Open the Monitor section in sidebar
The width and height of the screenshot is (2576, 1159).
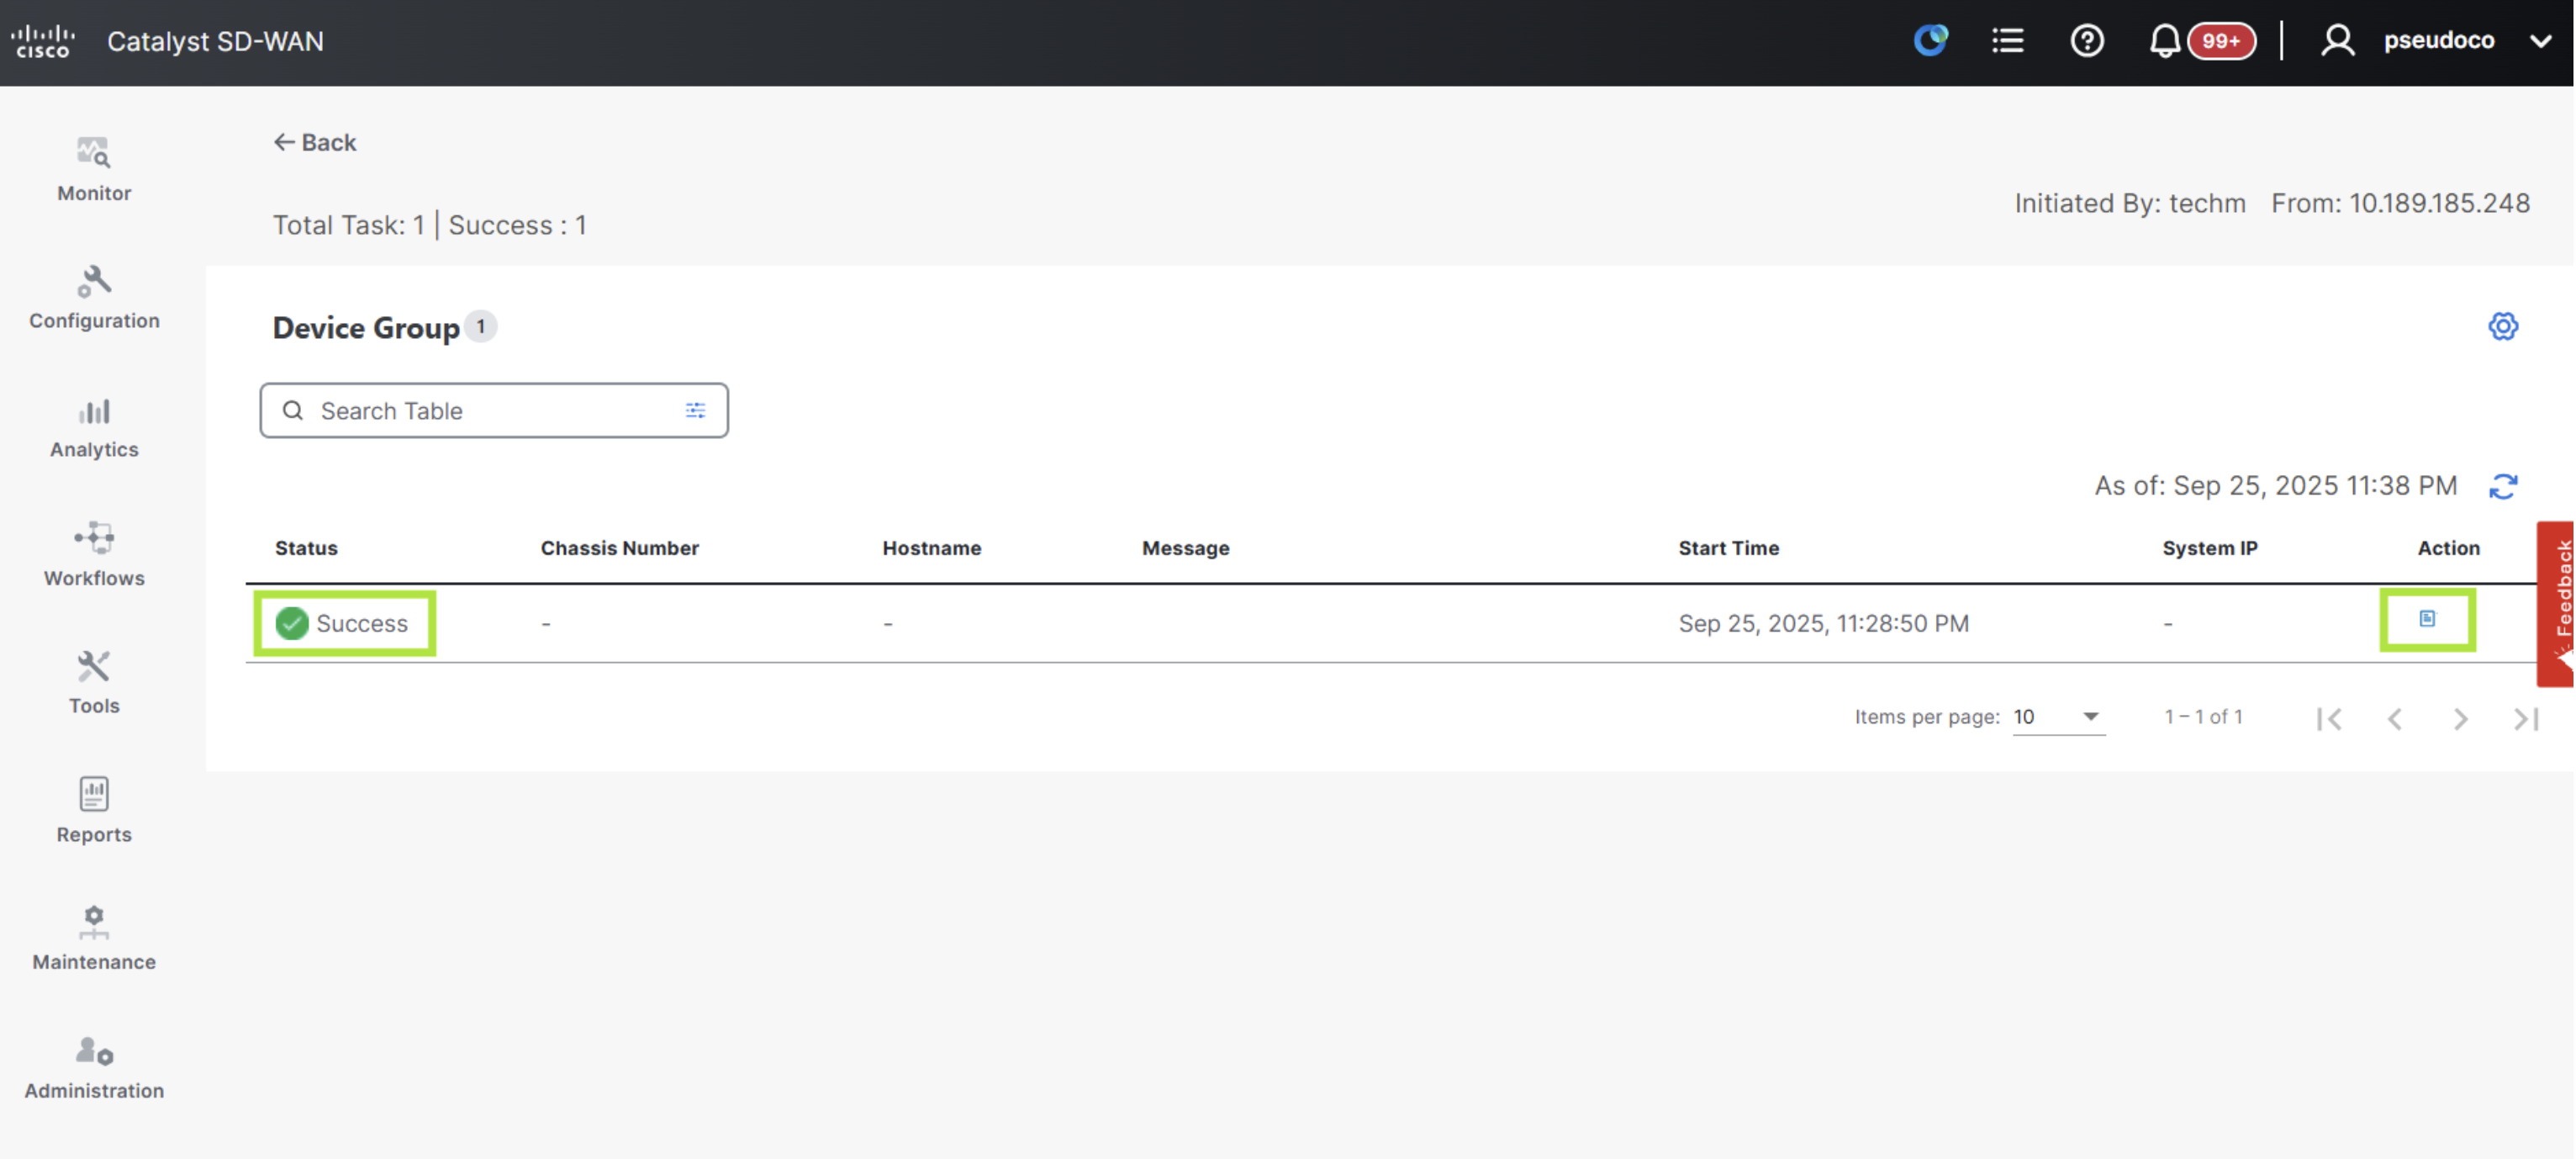tap(94, 169)
